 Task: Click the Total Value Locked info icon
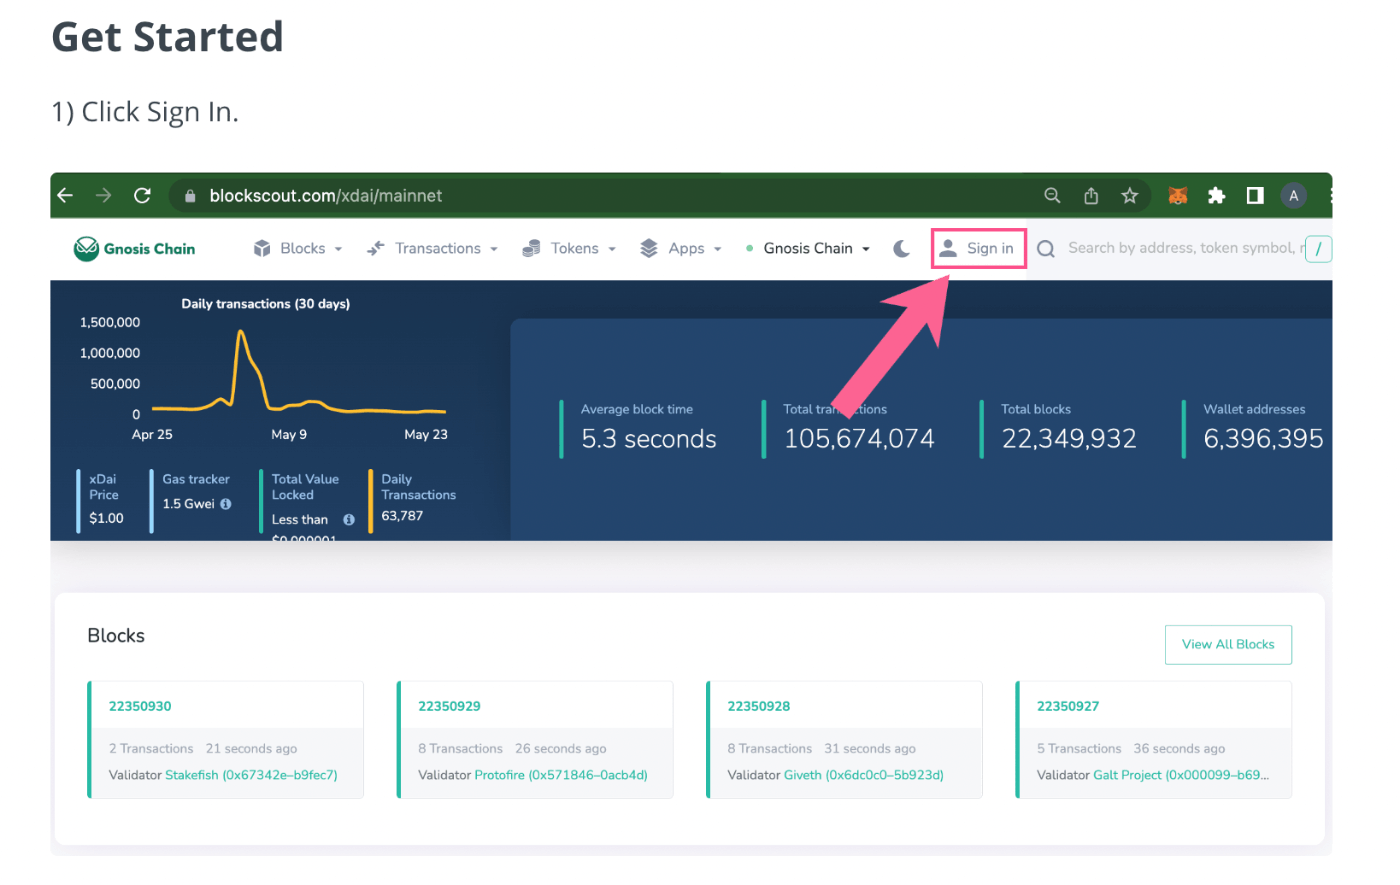[x=349, y=520]
